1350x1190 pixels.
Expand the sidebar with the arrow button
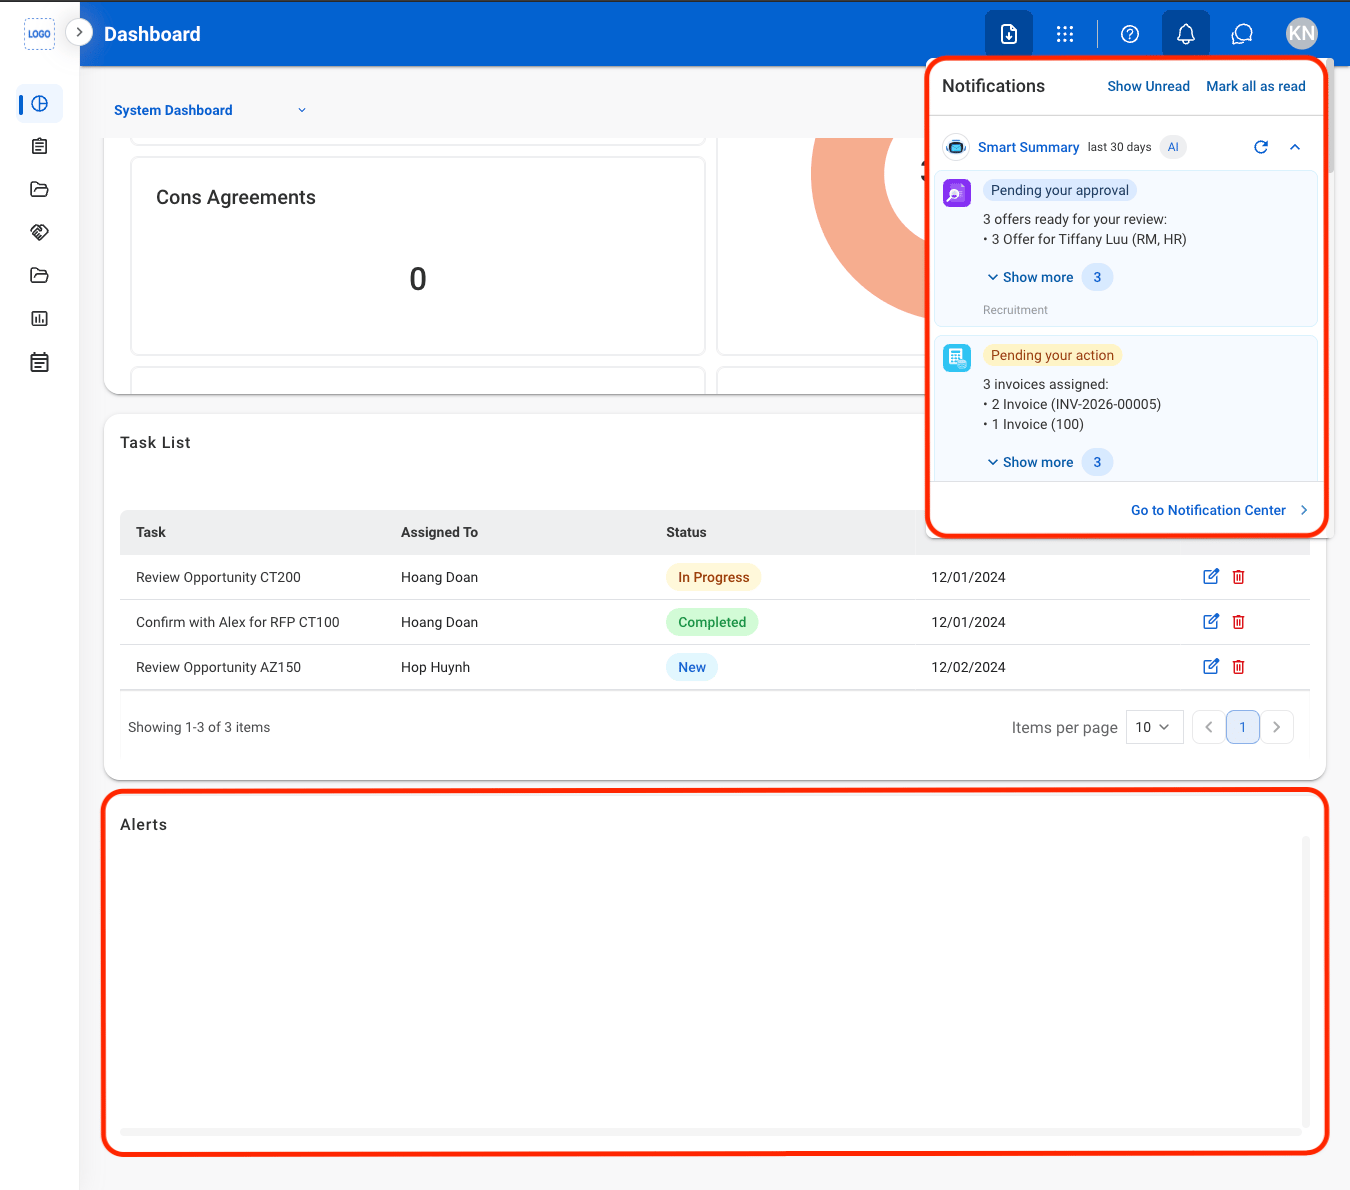pos(79,32)
